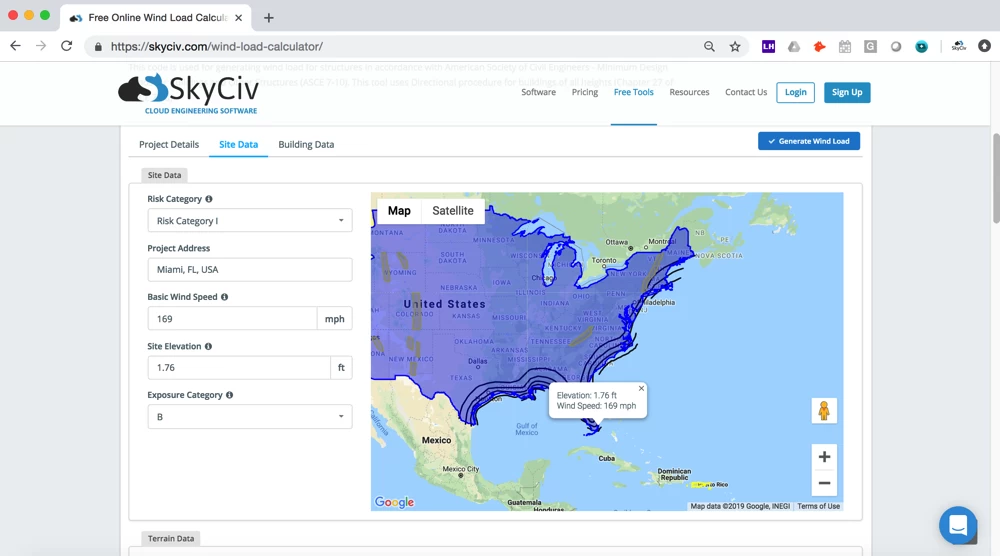The image size is (1000, 556).
Task: Show Risk Category info tooltip icon
Action: pos(209,199)
